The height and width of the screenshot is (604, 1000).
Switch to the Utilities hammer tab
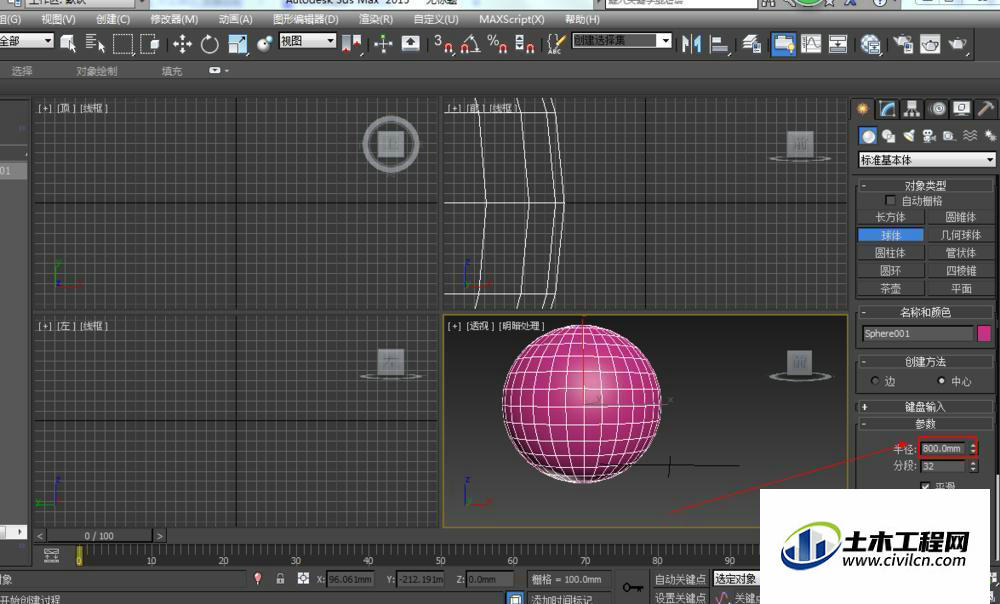click(985, 109)
